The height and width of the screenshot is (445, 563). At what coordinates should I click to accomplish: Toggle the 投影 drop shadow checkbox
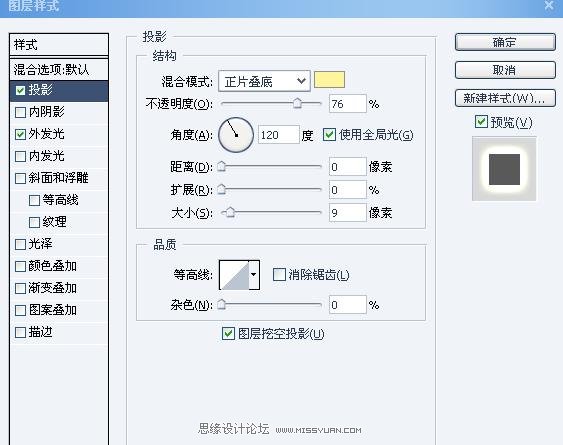click(x=20, y=90)
